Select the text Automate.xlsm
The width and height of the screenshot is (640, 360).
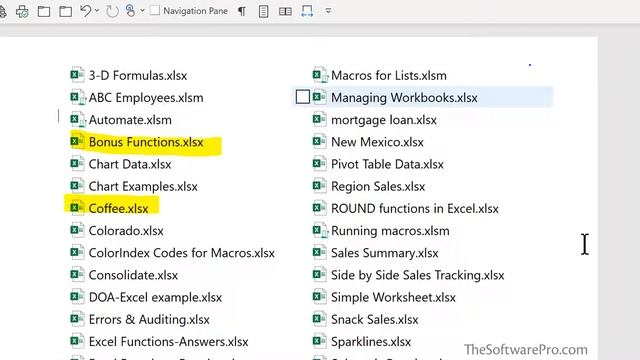pyautogui.click(x=130, y=120)
